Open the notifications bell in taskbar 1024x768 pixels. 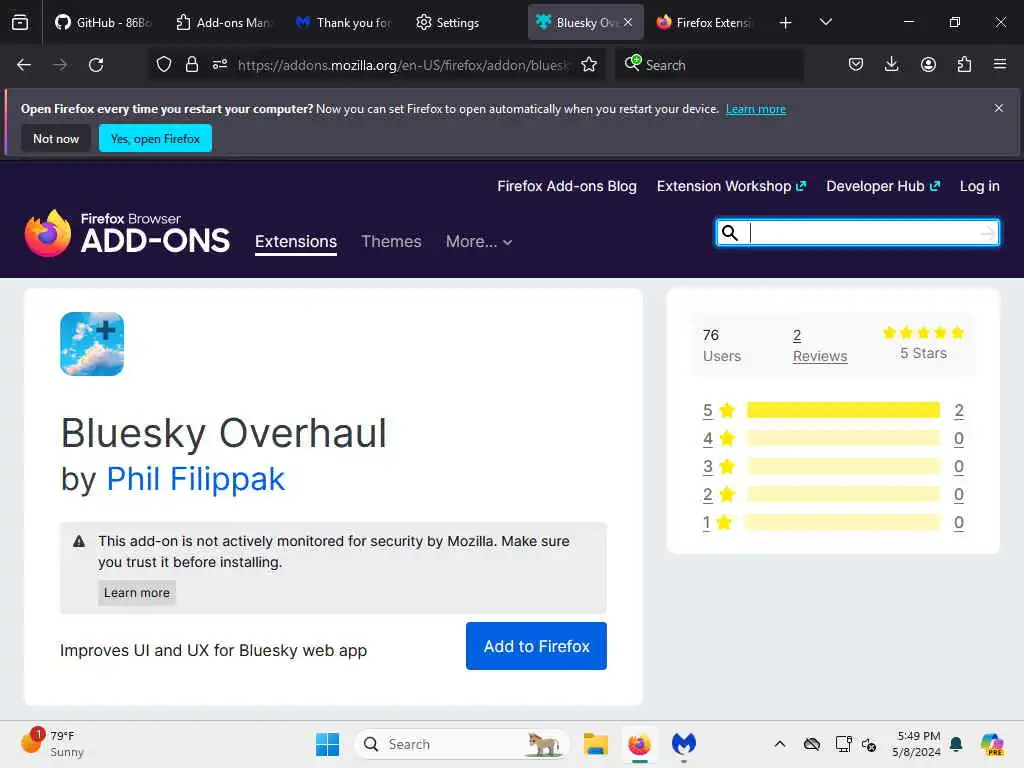point(956,744)
